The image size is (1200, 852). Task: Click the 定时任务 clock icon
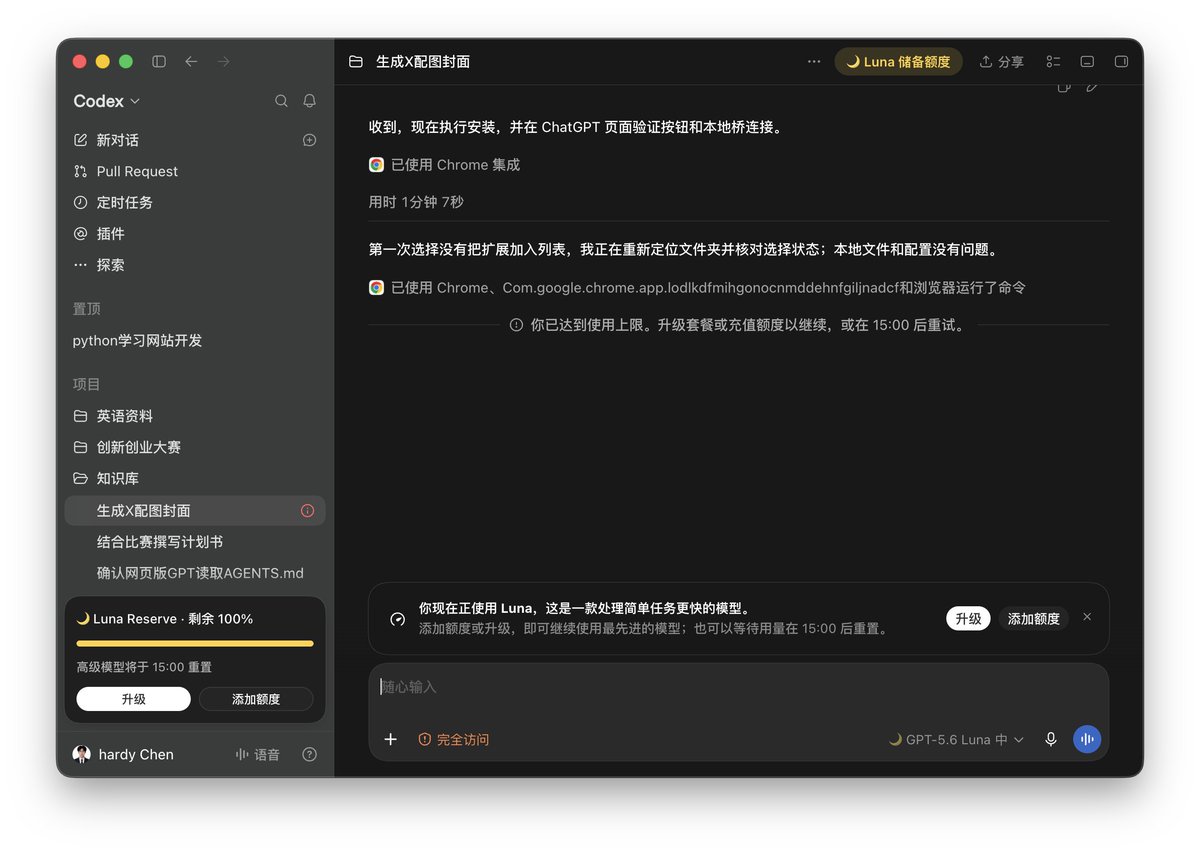81,202
